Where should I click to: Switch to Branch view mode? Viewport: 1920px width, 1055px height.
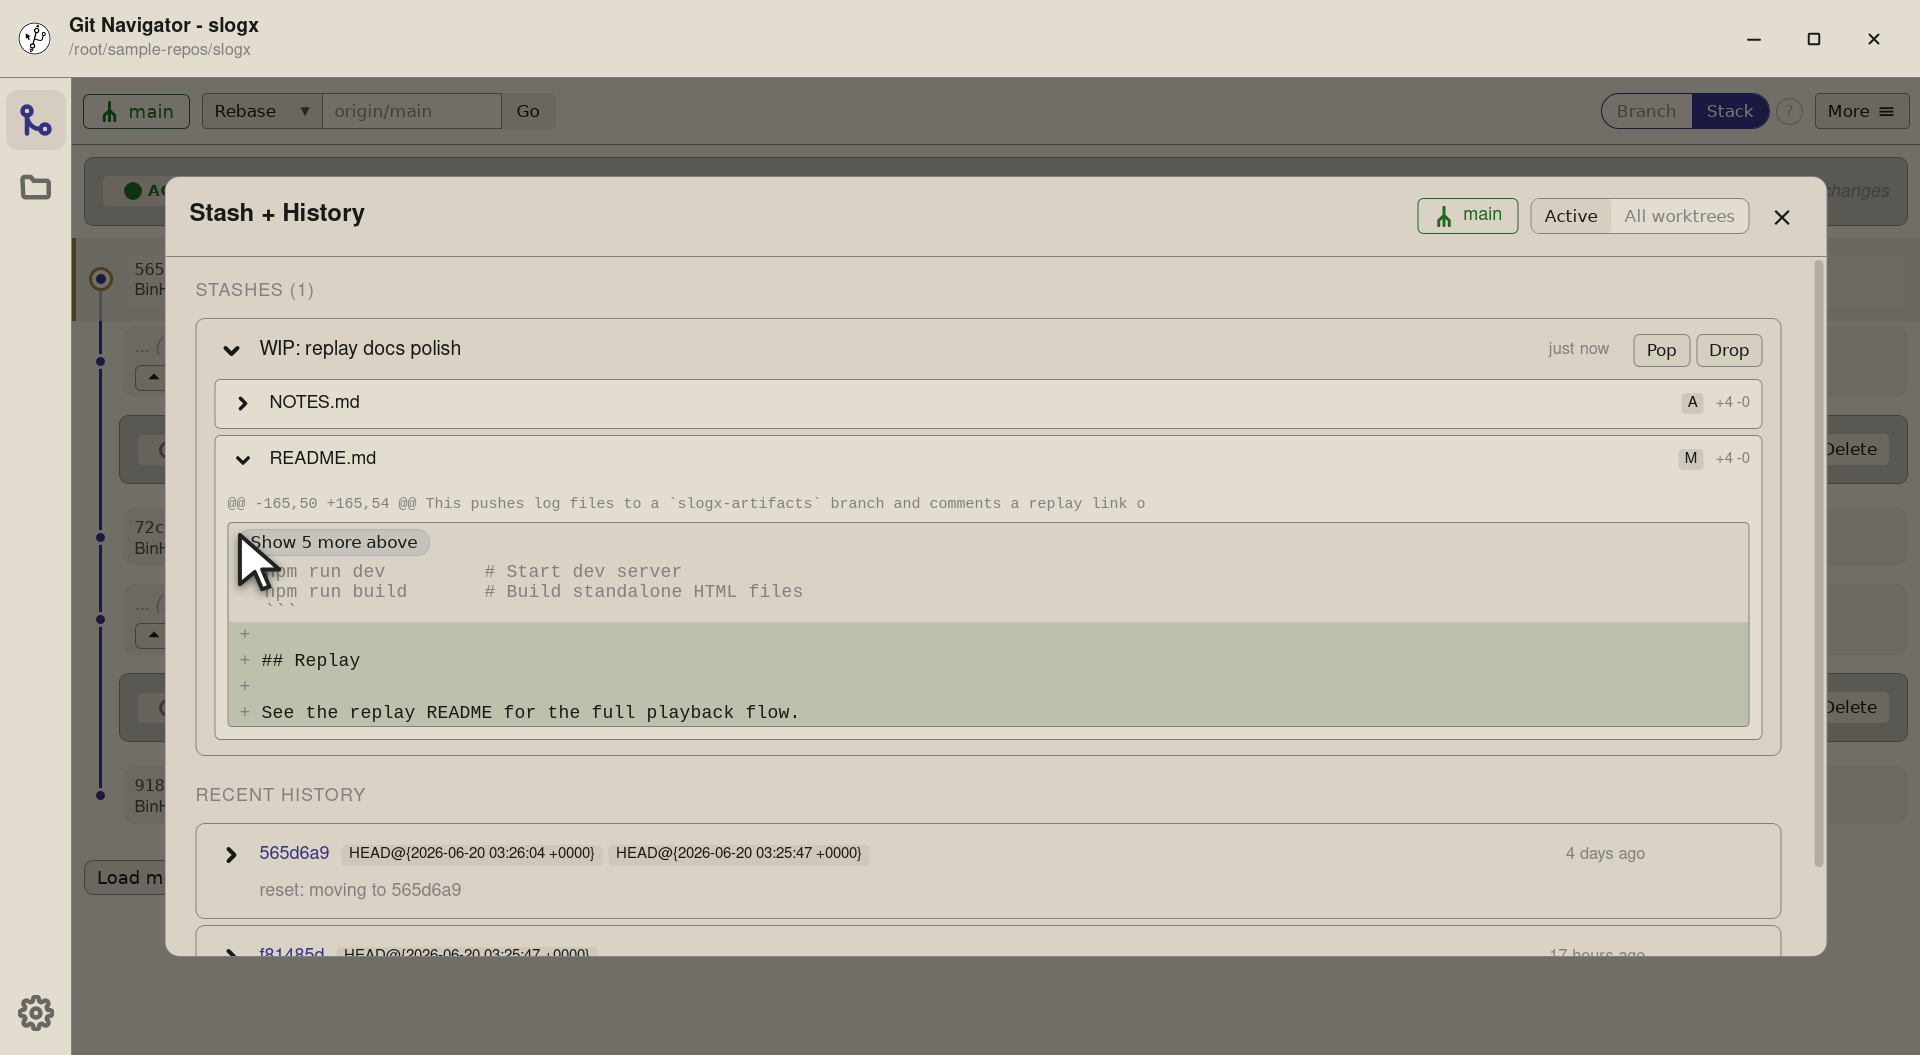click(1646, 111)
